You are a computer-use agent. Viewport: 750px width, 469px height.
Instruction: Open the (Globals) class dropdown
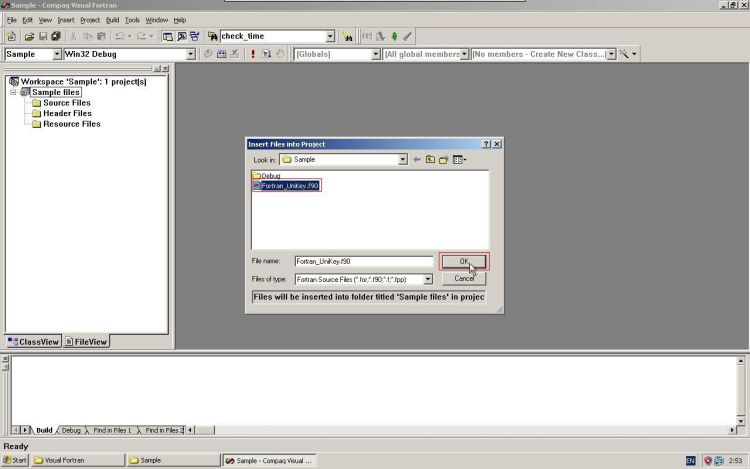point(375,54)
